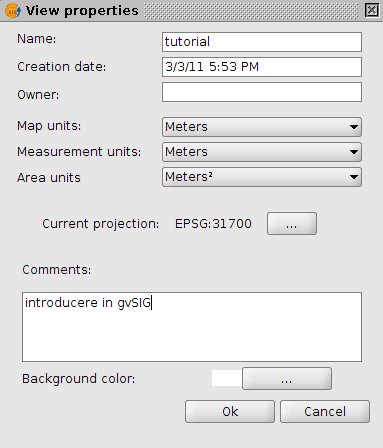Click the Creation date text field
This screenshot has height=448, width=383.
click(x=262, y=67)
